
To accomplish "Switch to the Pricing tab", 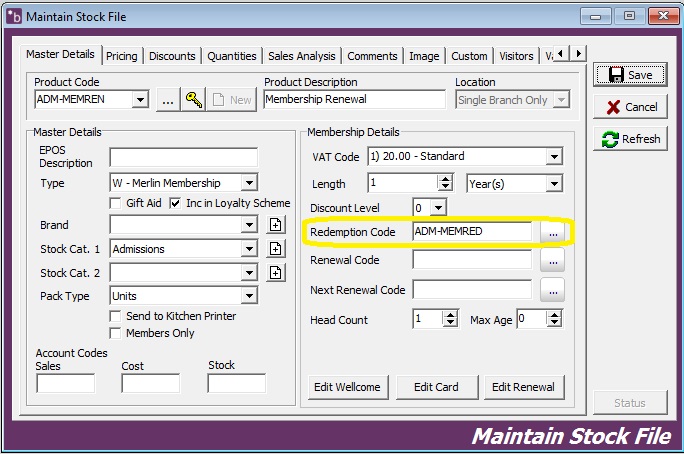I will (122, 56).
